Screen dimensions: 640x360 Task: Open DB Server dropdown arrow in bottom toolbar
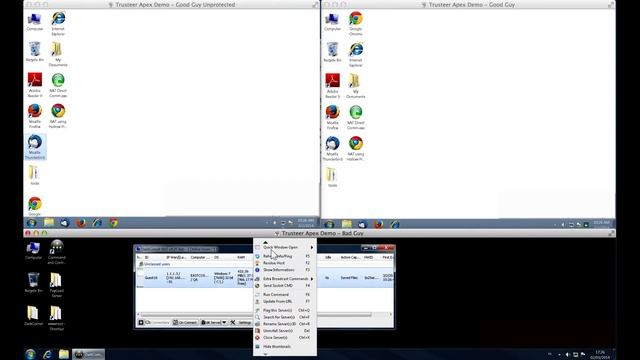pyautogui.click(x=224, y=322)
